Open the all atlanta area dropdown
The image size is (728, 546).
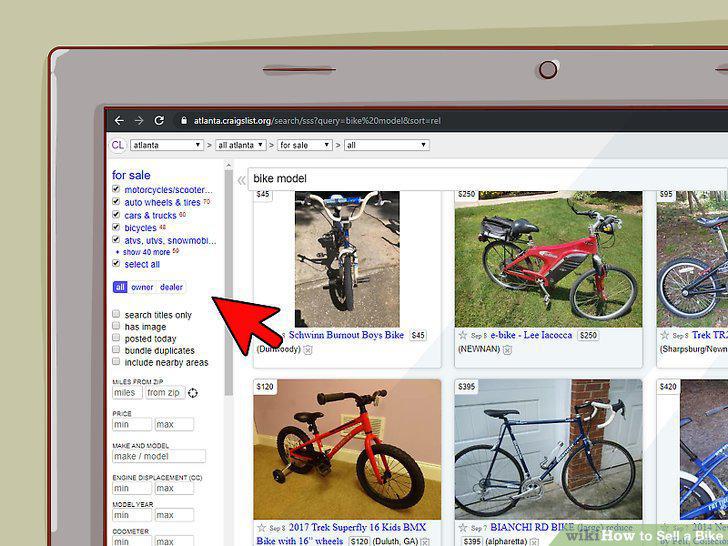tap(240, 145)
